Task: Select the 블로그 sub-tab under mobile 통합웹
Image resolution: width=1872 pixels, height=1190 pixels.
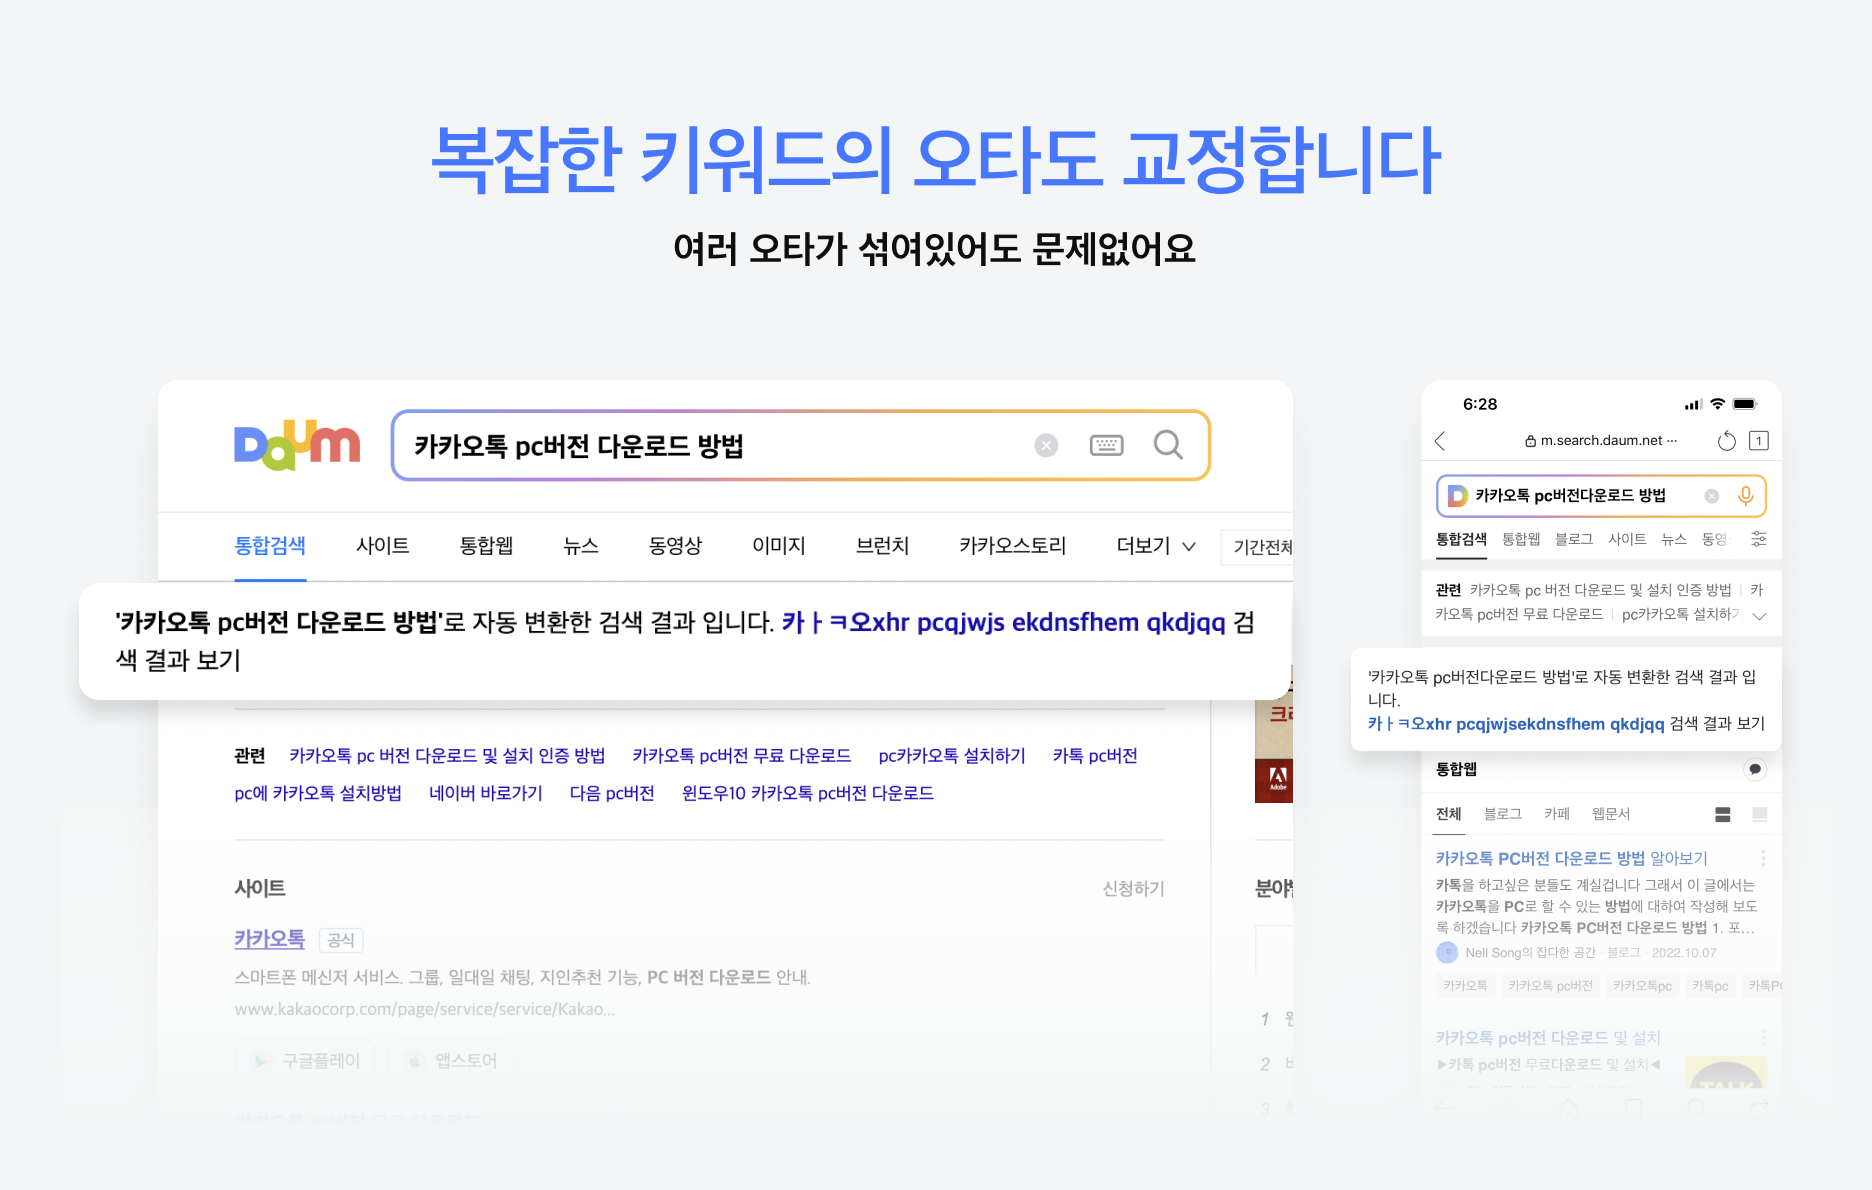Action: (1503, 814)
